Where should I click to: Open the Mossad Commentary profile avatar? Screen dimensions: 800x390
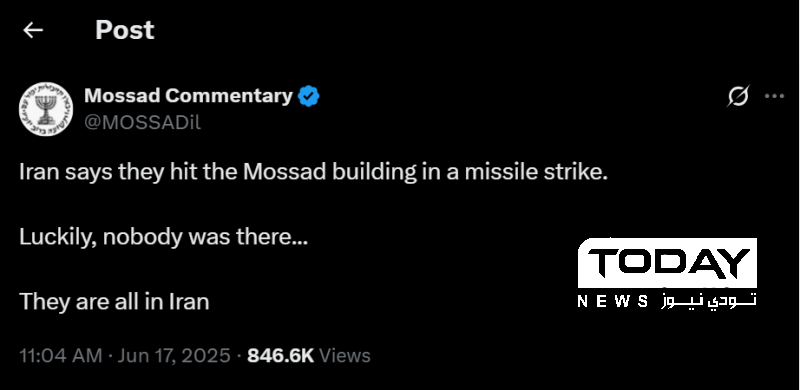(46, 109)
